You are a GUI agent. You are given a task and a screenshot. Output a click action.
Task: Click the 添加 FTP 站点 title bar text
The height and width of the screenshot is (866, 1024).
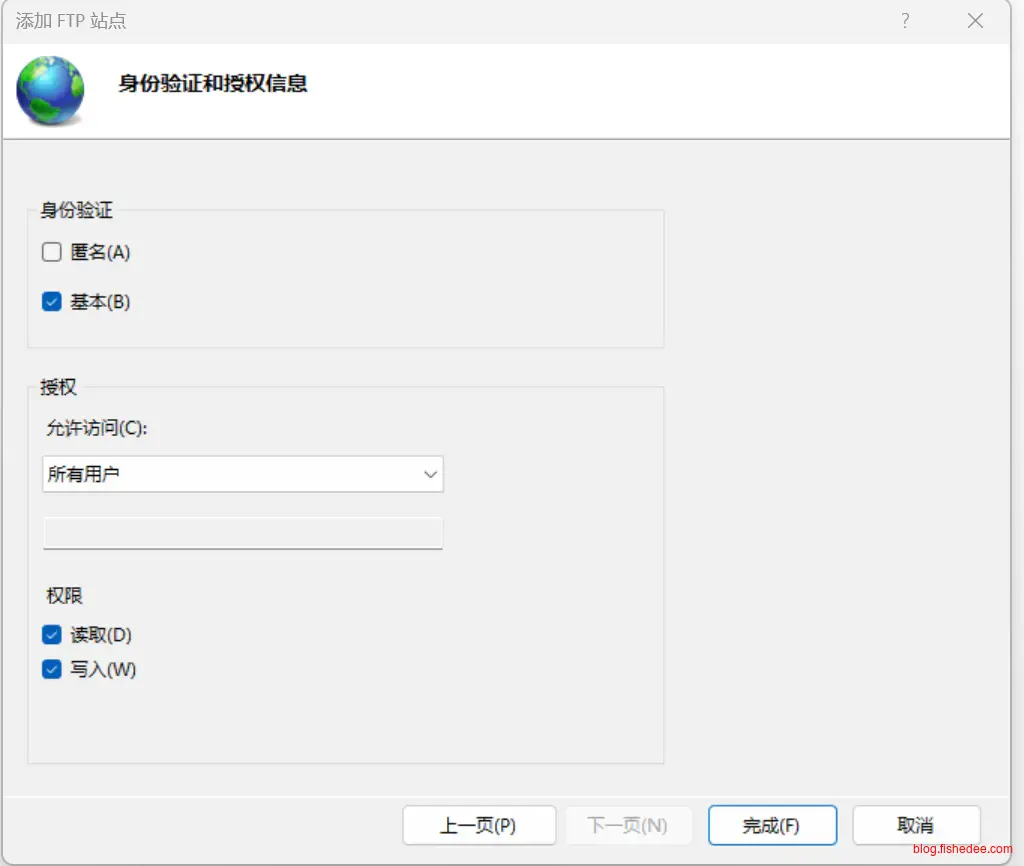pos(71,21)
